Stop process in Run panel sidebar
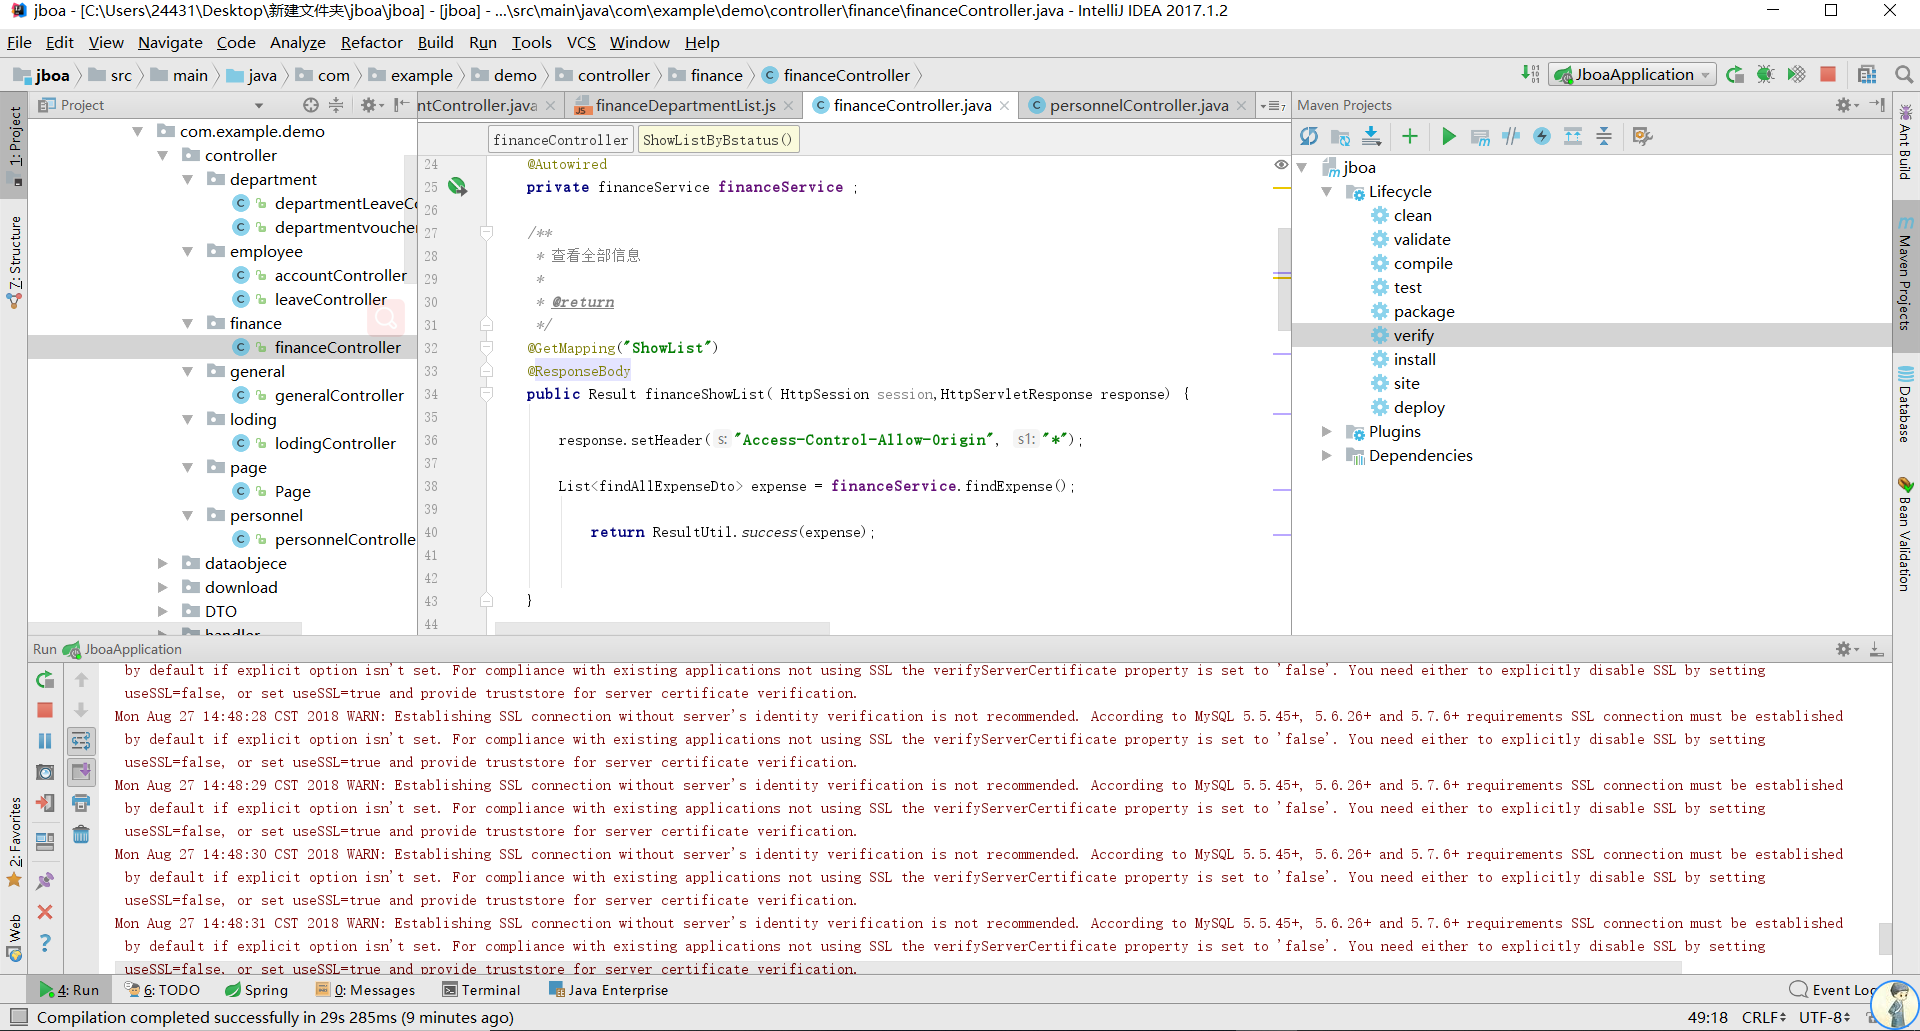The image size is (1920, 1031). click(x=45, y=710)
